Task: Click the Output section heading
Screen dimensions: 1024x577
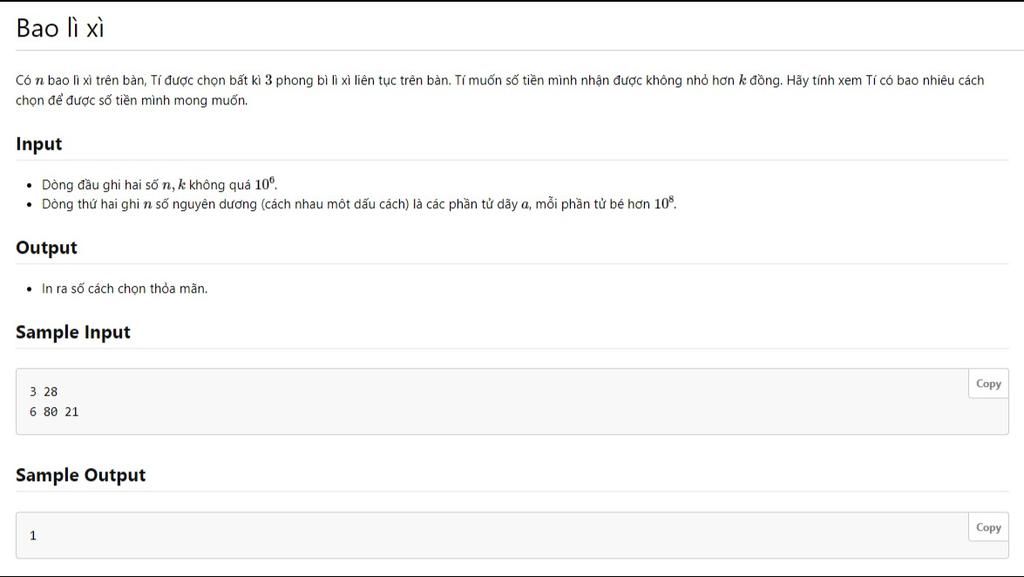Action: pos(46,248)
